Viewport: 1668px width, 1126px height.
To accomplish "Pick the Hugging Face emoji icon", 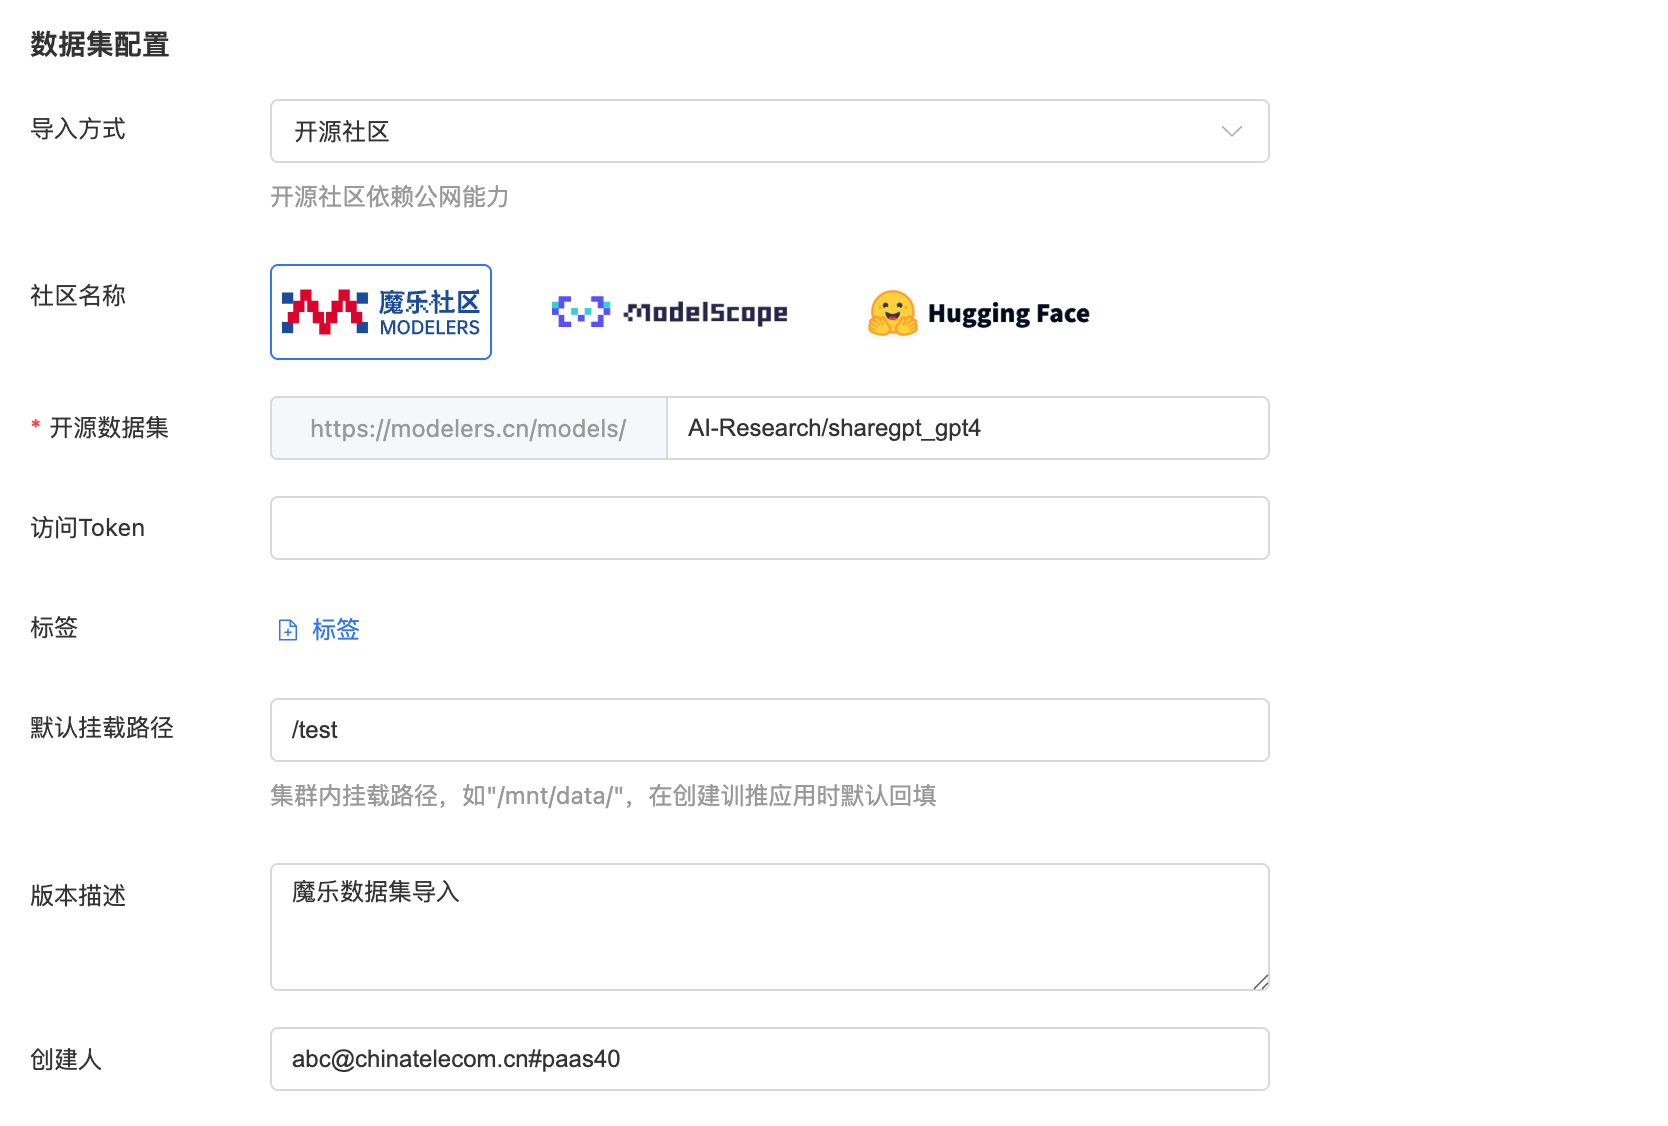I will [892, 313].
